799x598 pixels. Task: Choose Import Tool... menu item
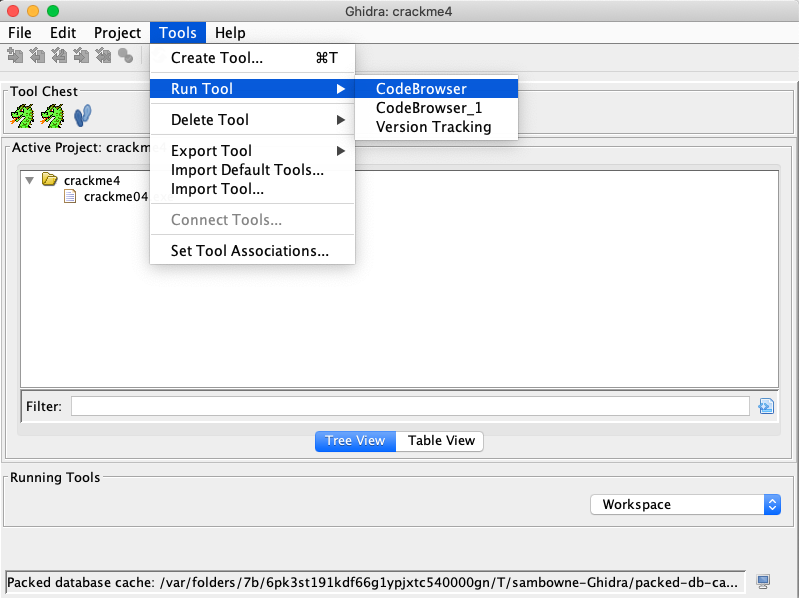(252, 189)
